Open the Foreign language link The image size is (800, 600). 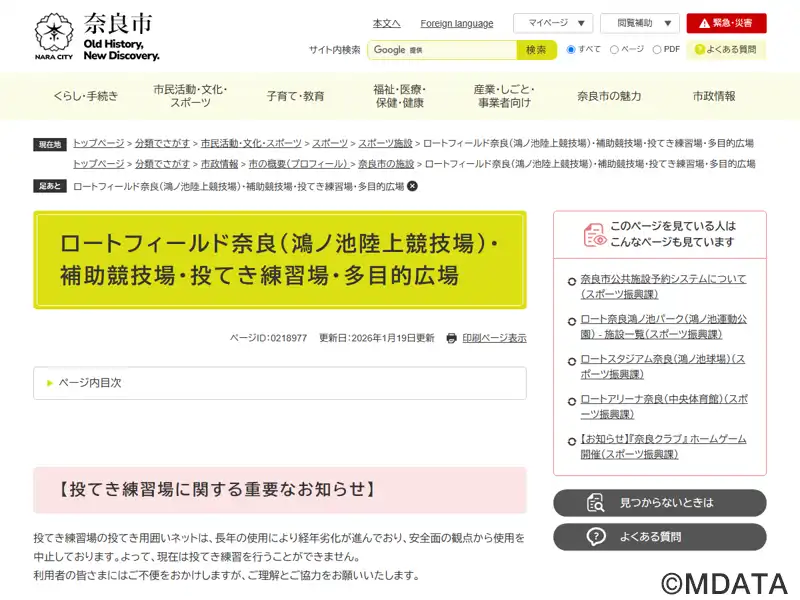tap(456, 23)
